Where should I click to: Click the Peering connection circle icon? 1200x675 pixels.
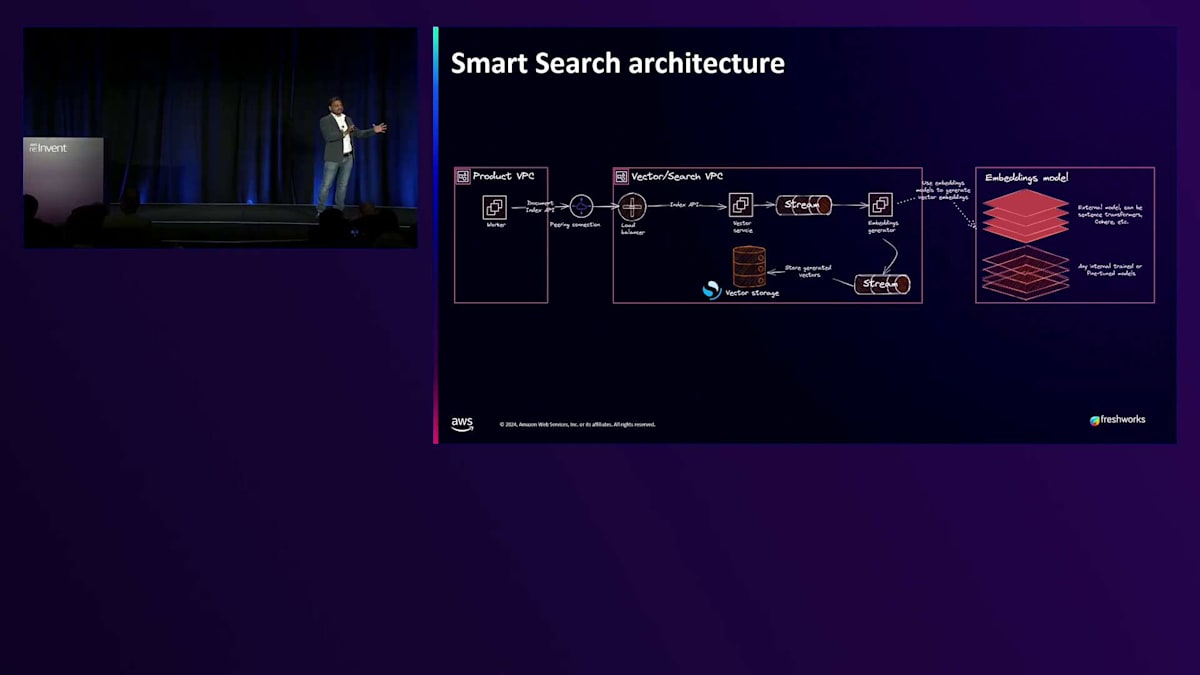581,207
